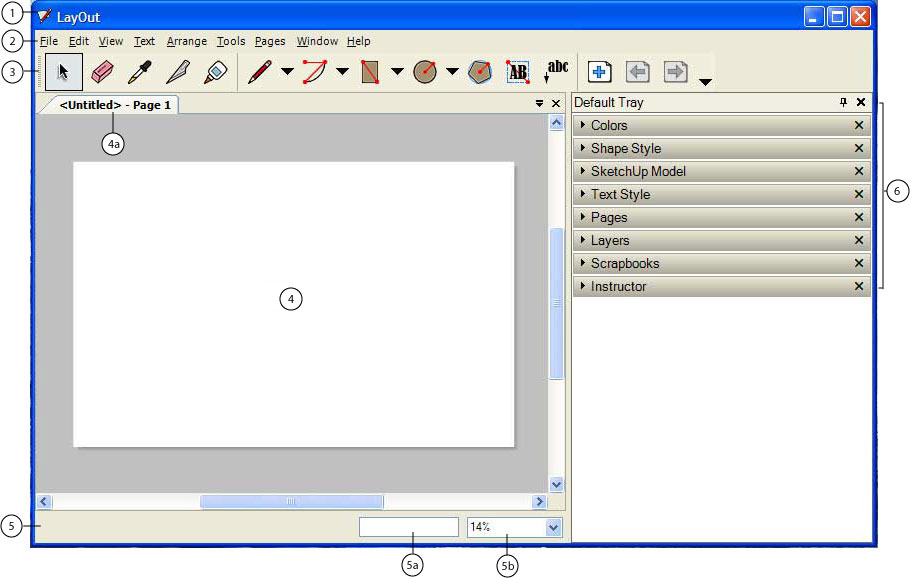This screenshot has width=910, height=578.
Task: Activate the Split knife tool
Action: click(x=178, y=72)
